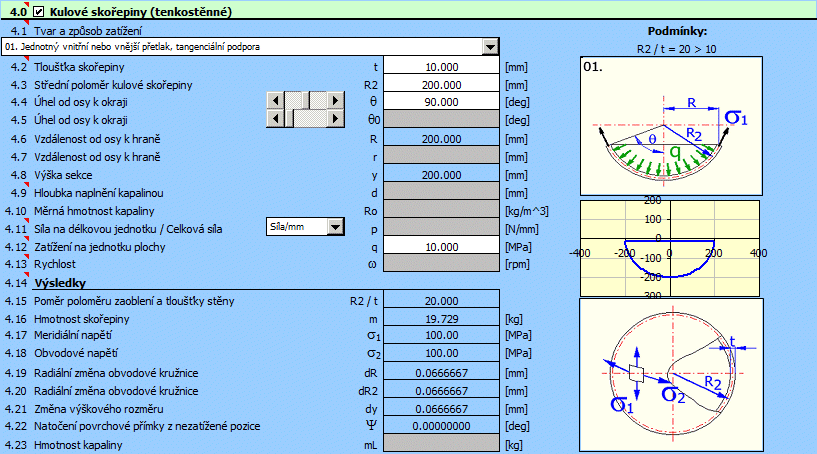Click the grey force p cell
This screenshot has height=454, width=817.
[441, 228]
